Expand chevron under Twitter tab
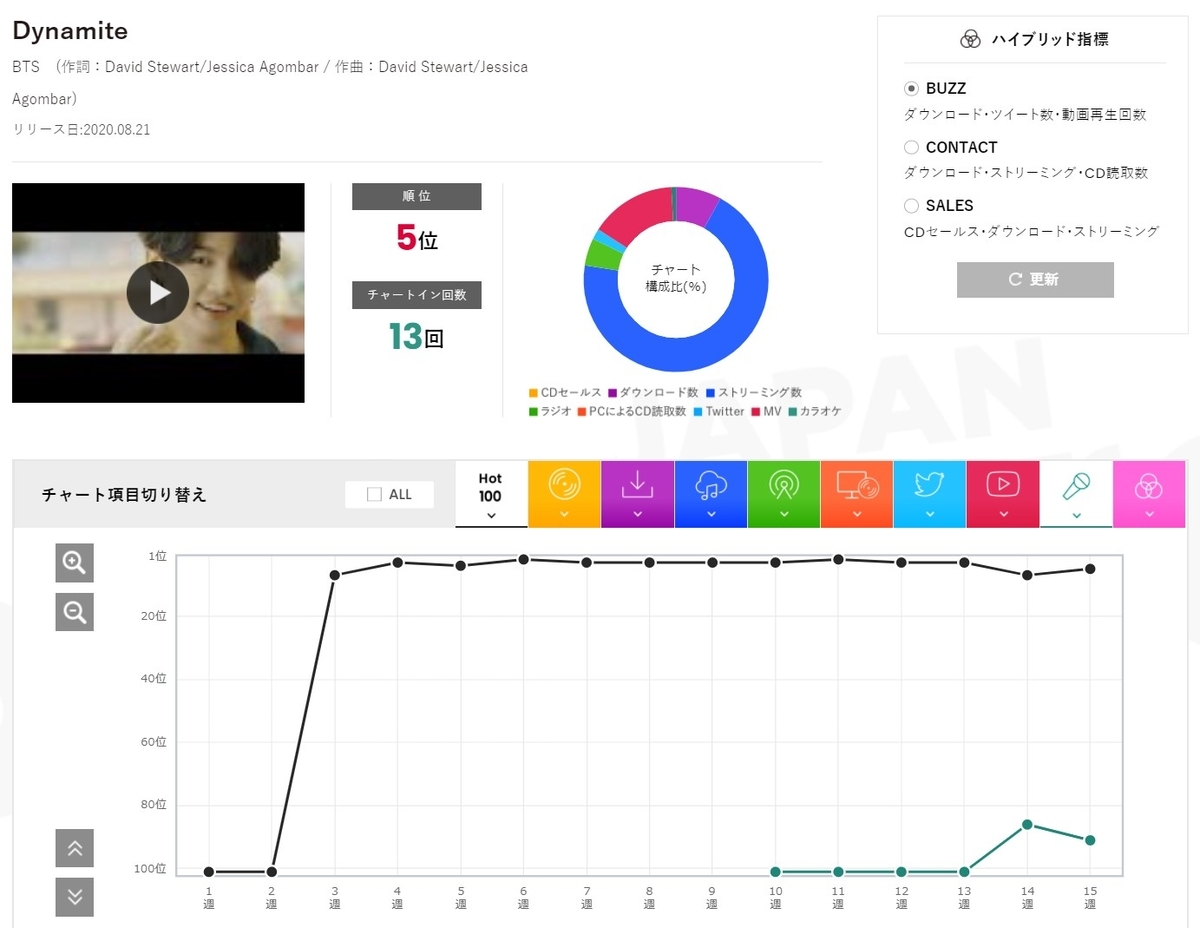This screenshot has width=1200, height=928. pos(930,516)
